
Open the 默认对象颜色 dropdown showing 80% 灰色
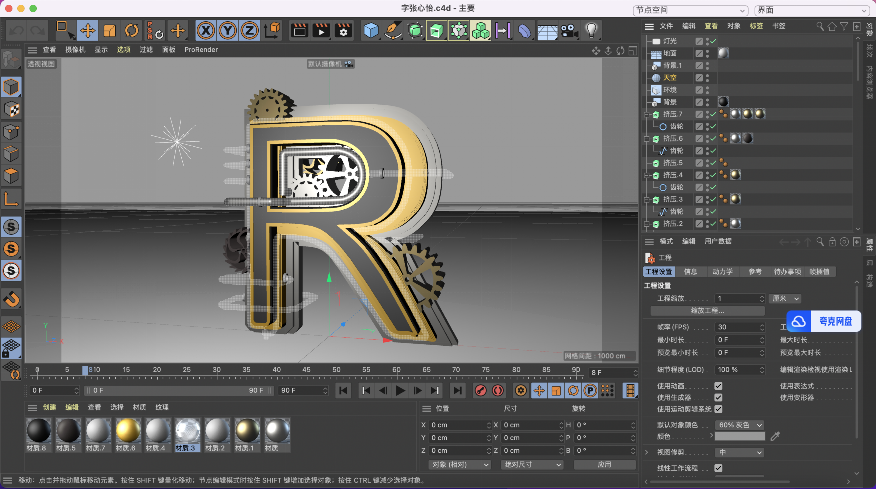(x=739, y=424)
